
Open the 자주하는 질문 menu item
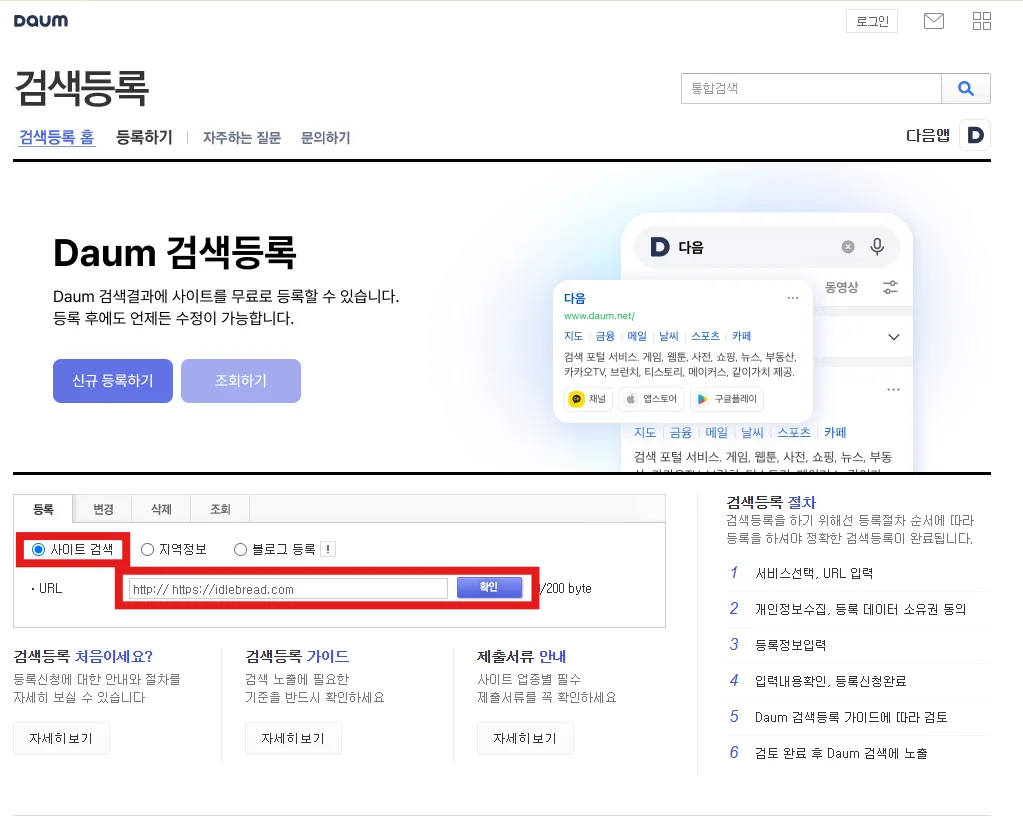pyautogui.click(x=241, y=138)
